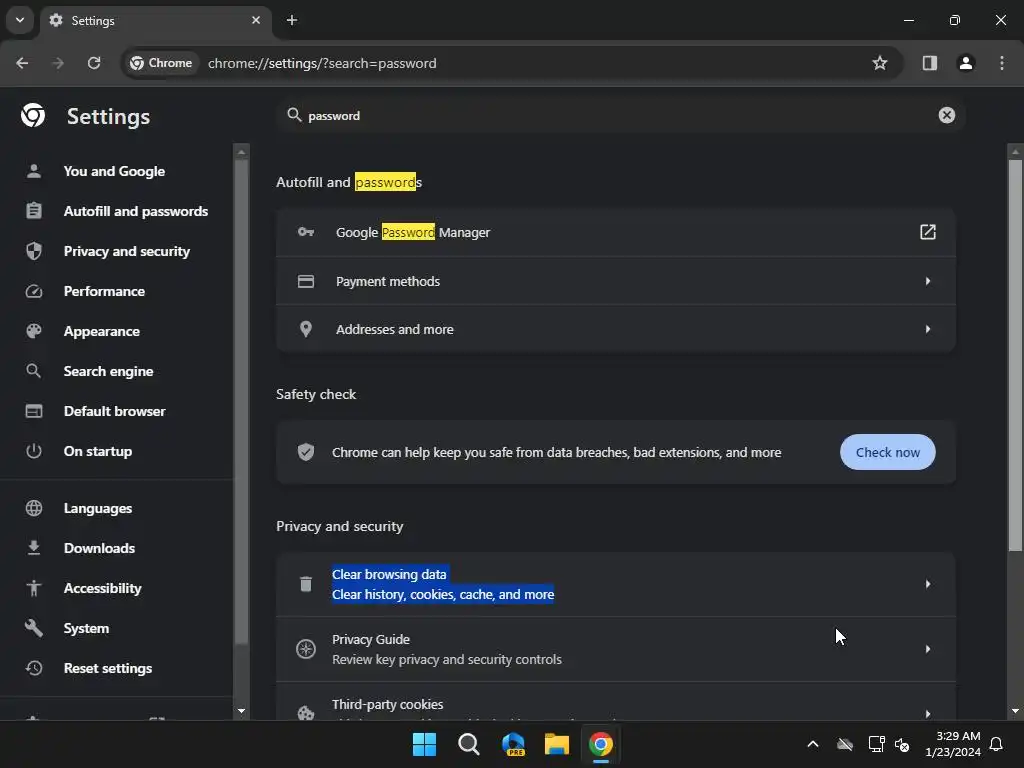Open Default browser settings
1024x768 pixels.
pos(115,411)
